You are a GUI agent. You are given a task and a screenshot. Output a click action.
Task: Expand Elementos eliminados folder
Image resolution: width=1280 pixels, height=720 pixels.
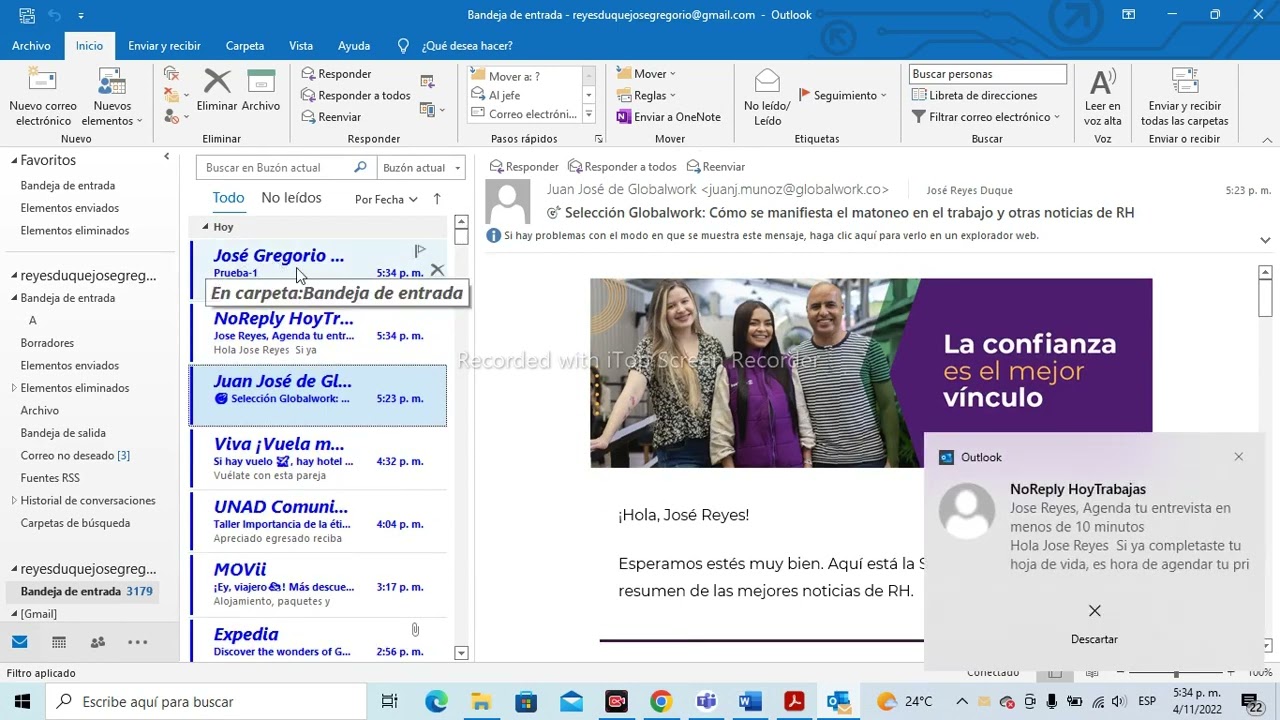(14, 388)
